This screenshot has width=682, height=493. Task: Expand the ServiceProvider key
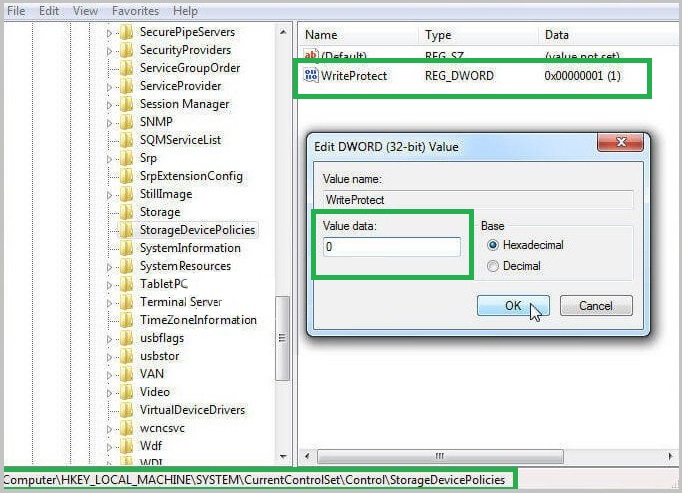[x=109, y=87]
